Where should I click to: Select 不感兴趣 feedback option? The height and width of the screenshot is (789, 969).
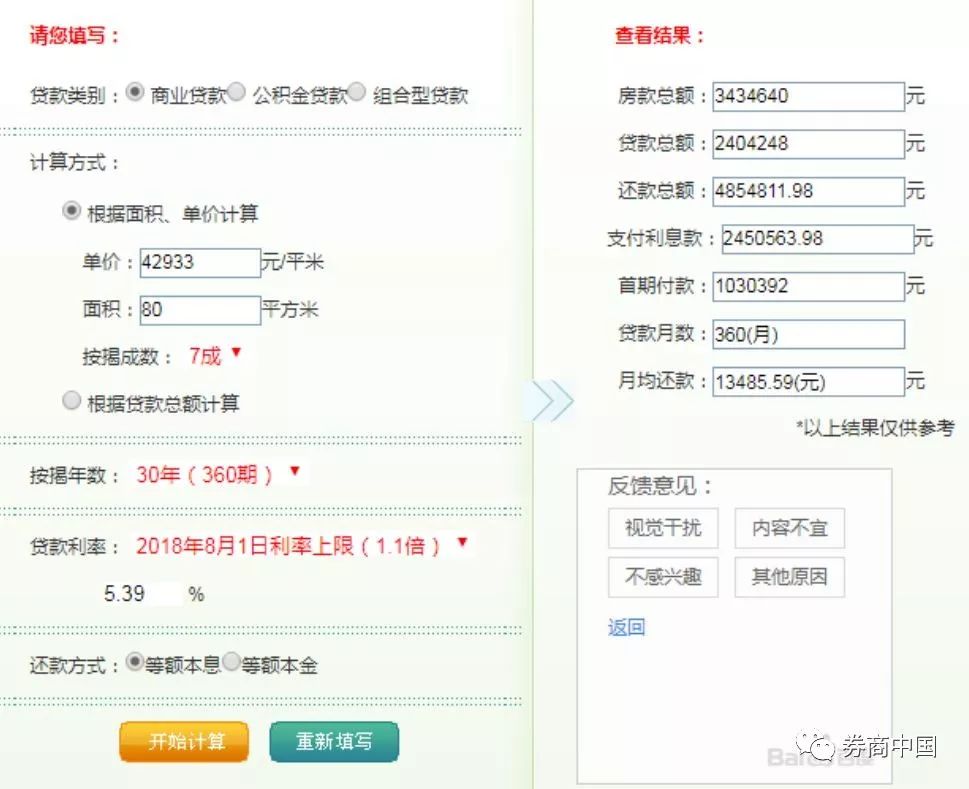662,577
